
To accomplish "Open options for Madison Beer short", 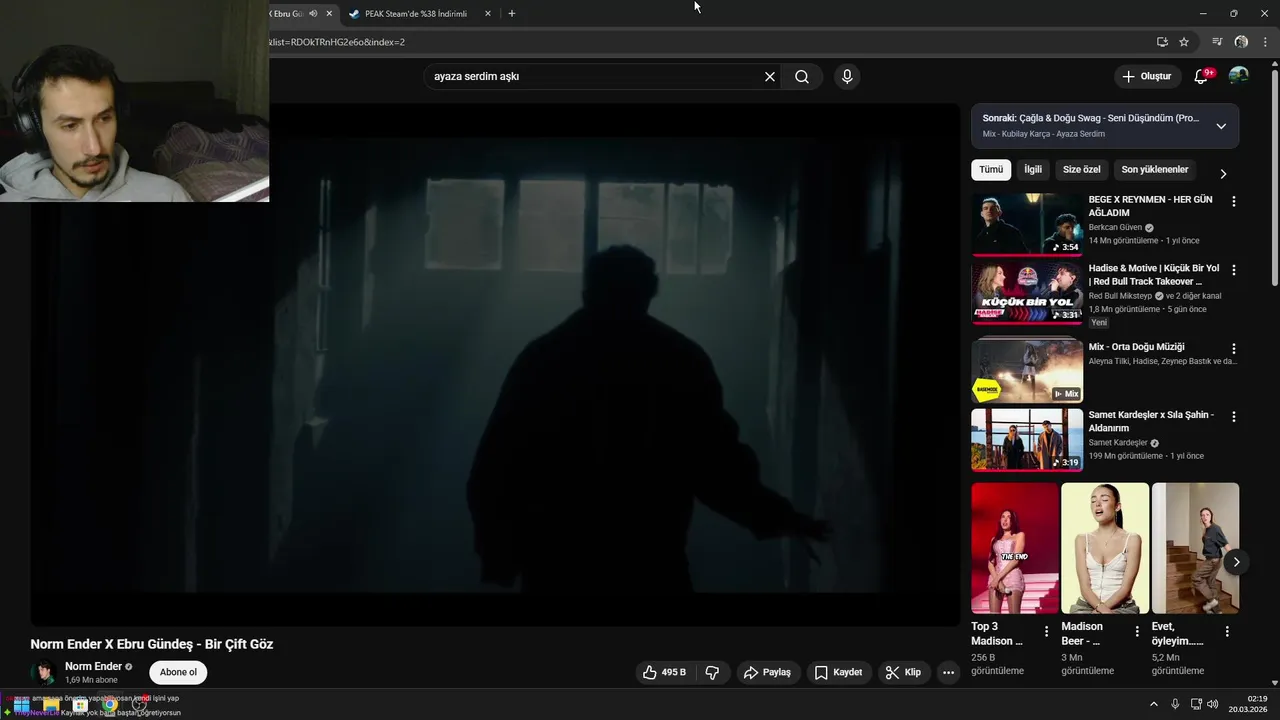I will tap(1136, 631).
